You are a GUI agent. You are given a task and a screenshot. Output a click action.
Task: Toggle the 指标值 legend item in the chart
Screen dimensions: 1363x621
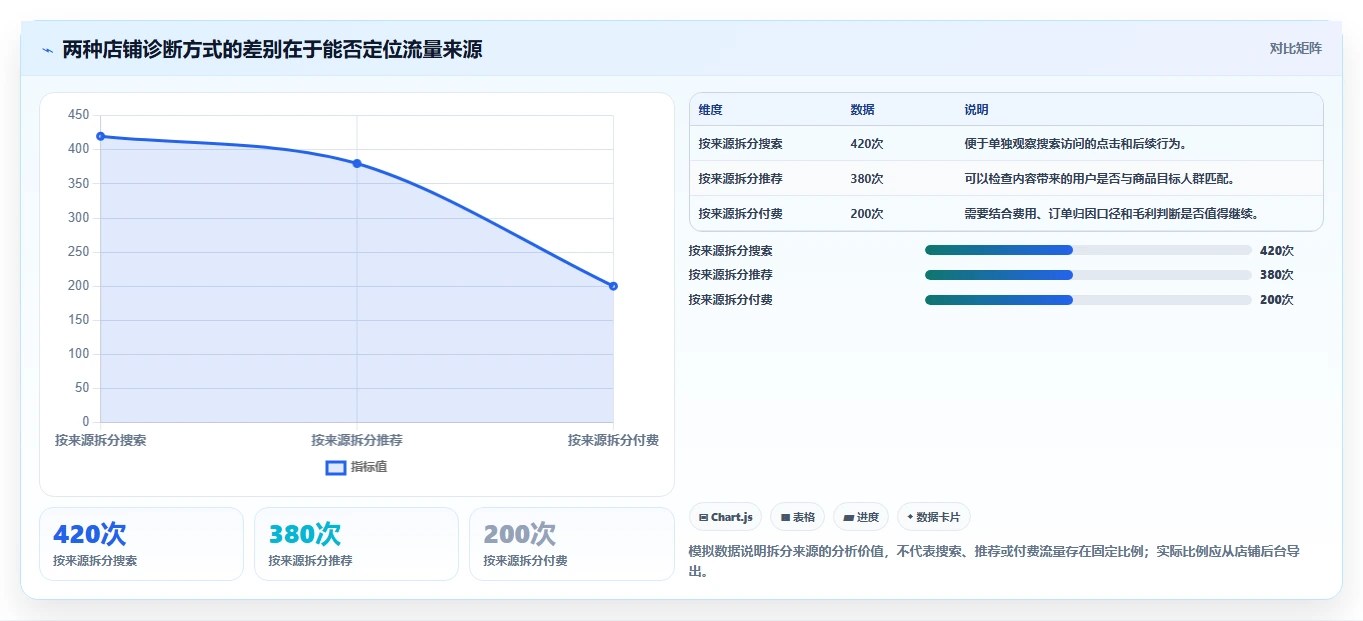pos(356,467)
